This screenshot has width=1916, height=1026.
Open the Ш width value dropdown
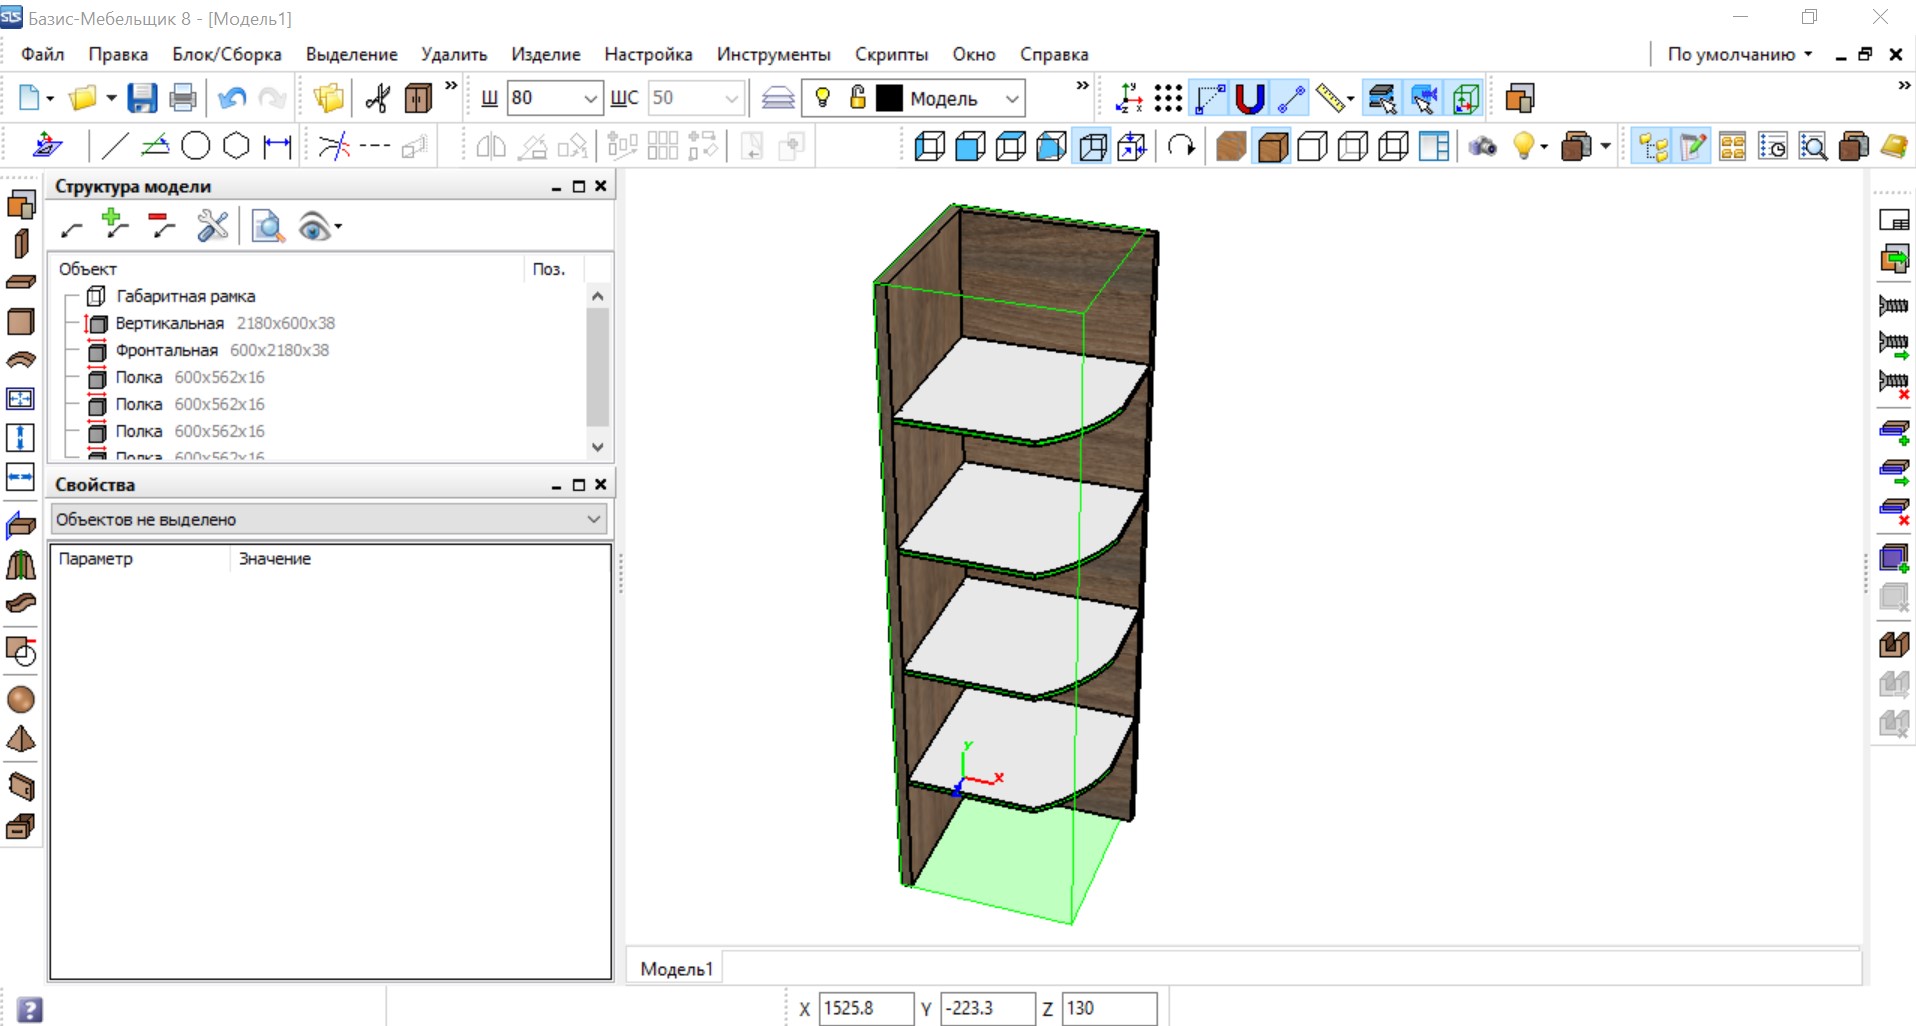tap(590, 98)
